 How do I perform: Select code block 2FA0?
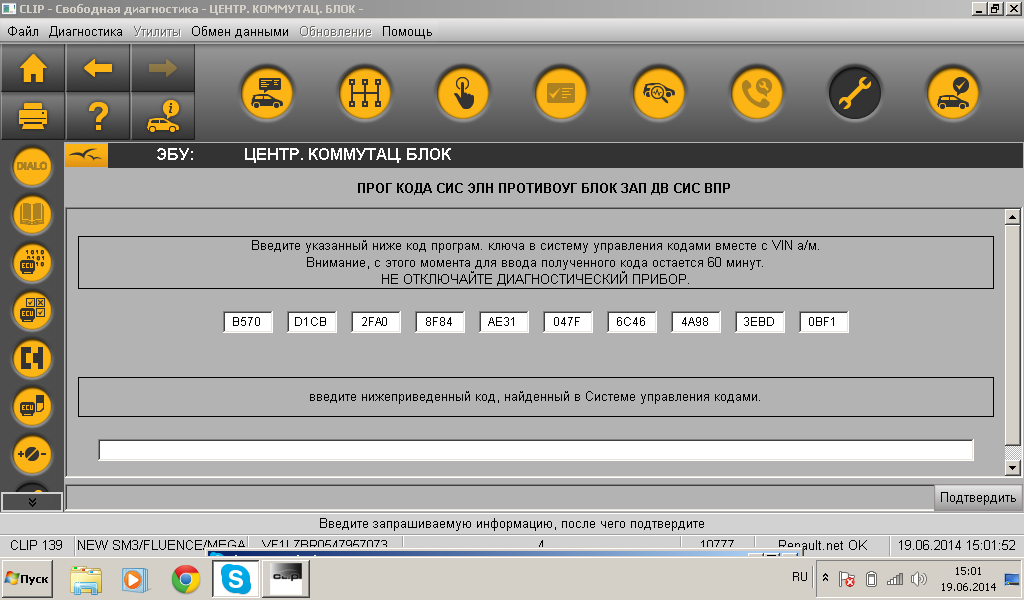pos(375,322)
